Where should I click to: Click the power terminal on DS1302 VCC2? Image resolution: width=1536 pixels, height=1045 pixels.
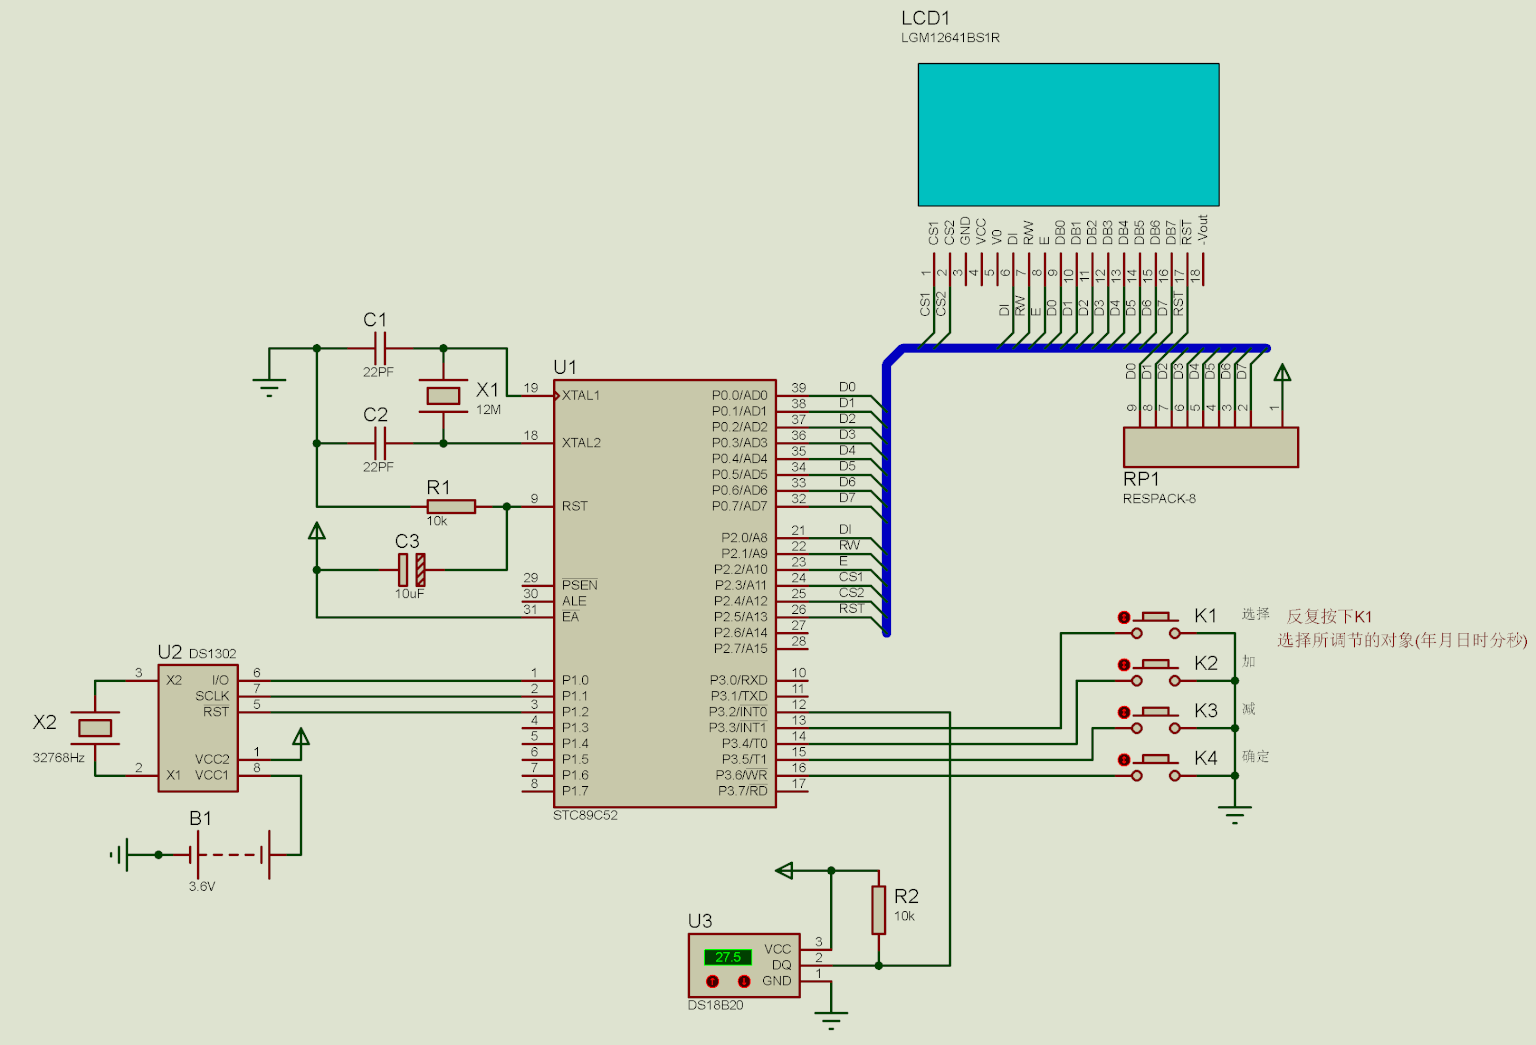coord(301,738)
